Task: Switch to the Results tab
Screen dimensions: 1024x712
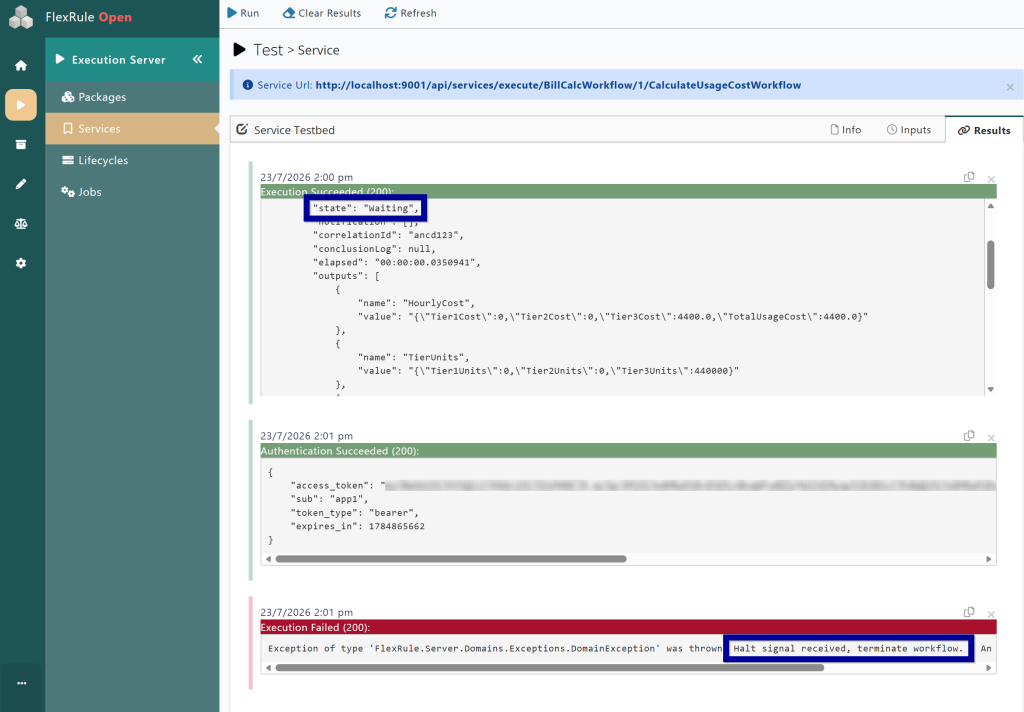Action: [984, 131]
